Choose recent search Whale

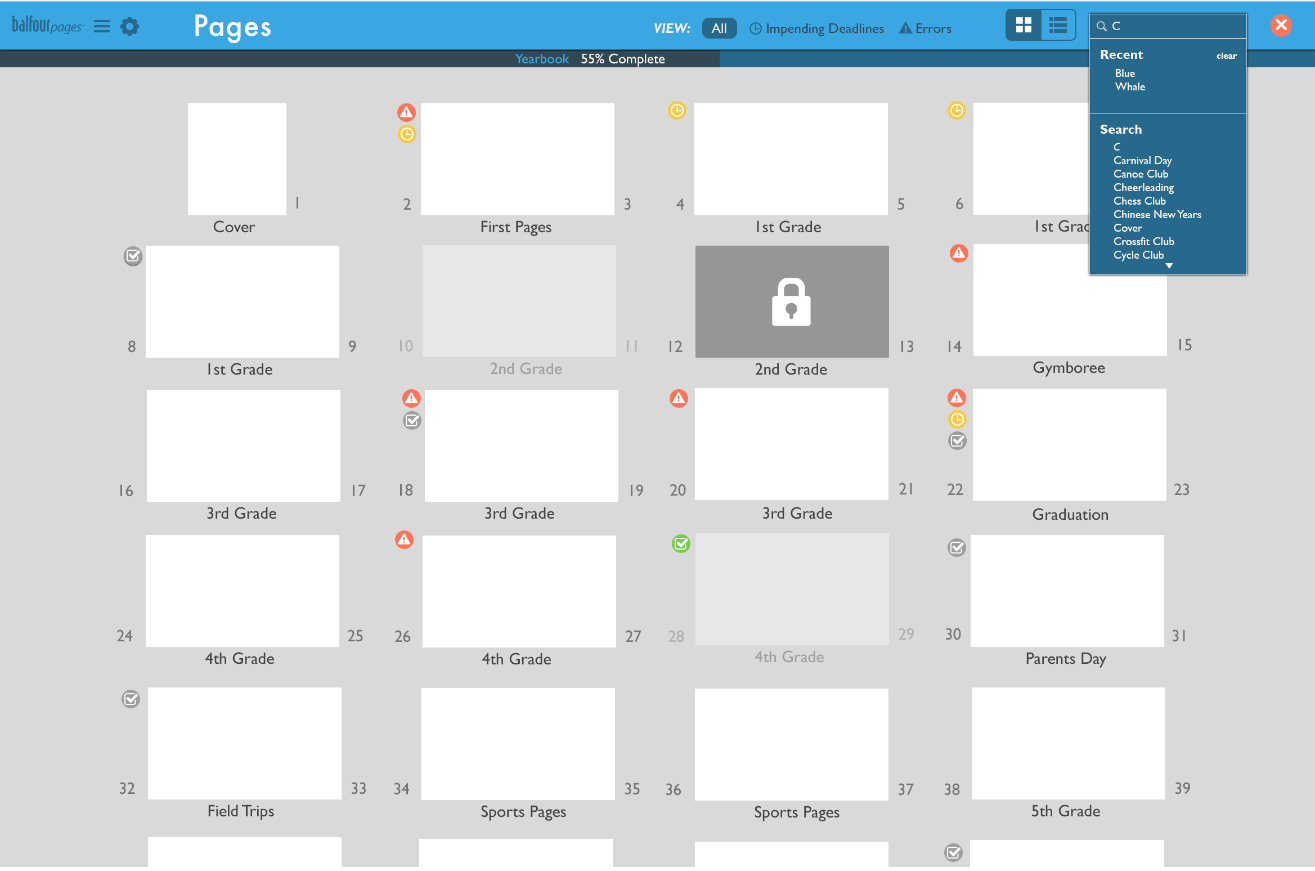tap(1130, 87)
